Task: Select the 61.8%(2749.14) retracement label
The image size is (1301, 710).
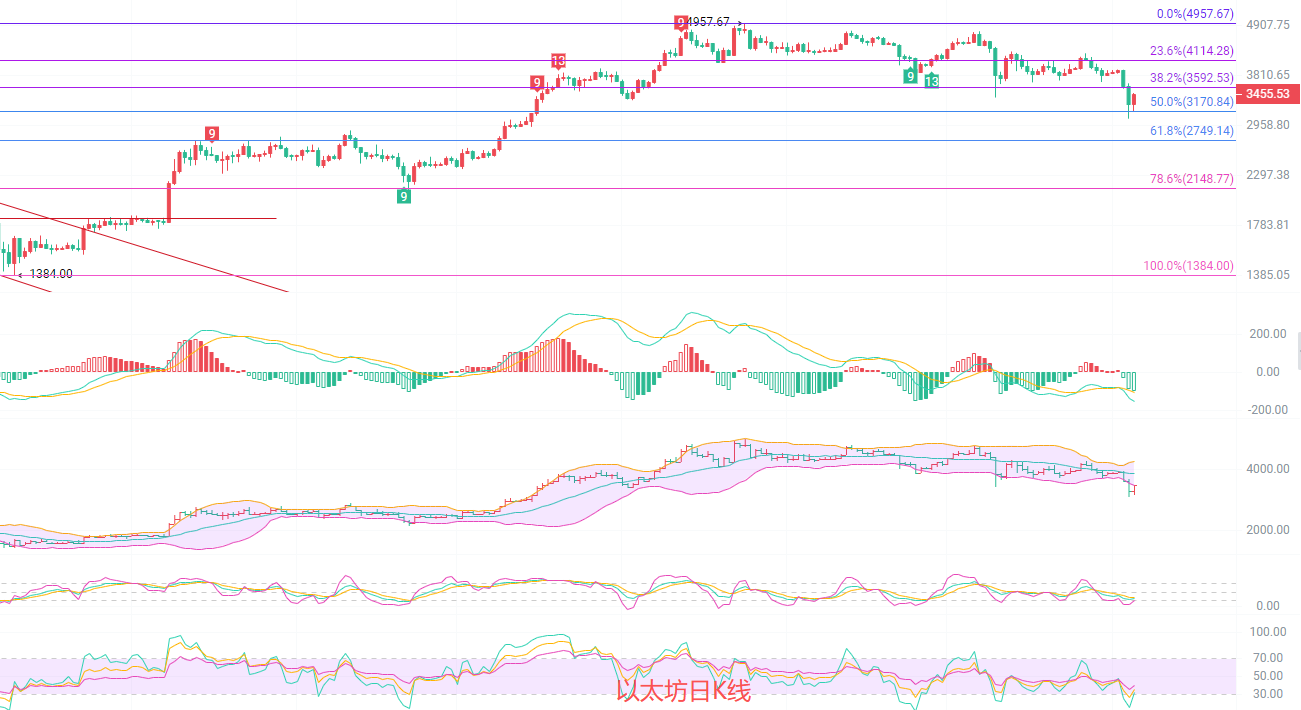Action: pyautogui.click(x=1191, y=131)
